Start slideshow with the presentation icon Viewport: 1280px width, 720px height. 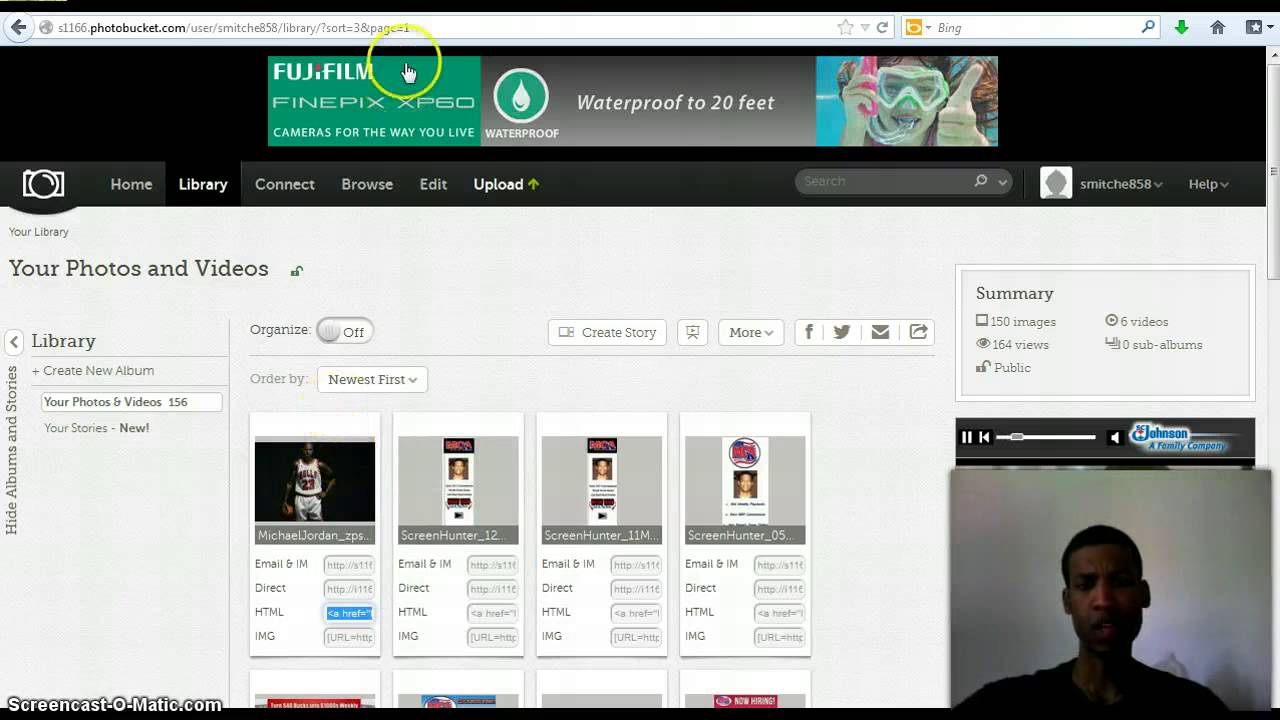tap(692, 332)
